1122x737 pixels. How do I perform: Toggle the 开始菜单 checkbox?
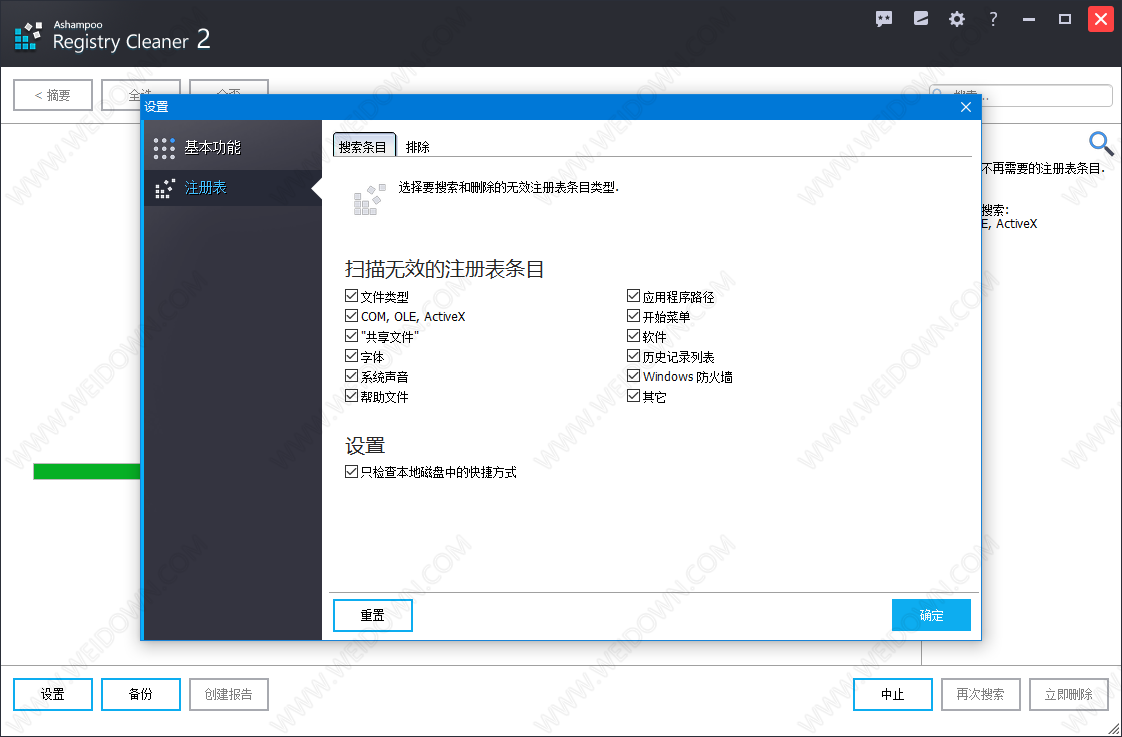633,316
